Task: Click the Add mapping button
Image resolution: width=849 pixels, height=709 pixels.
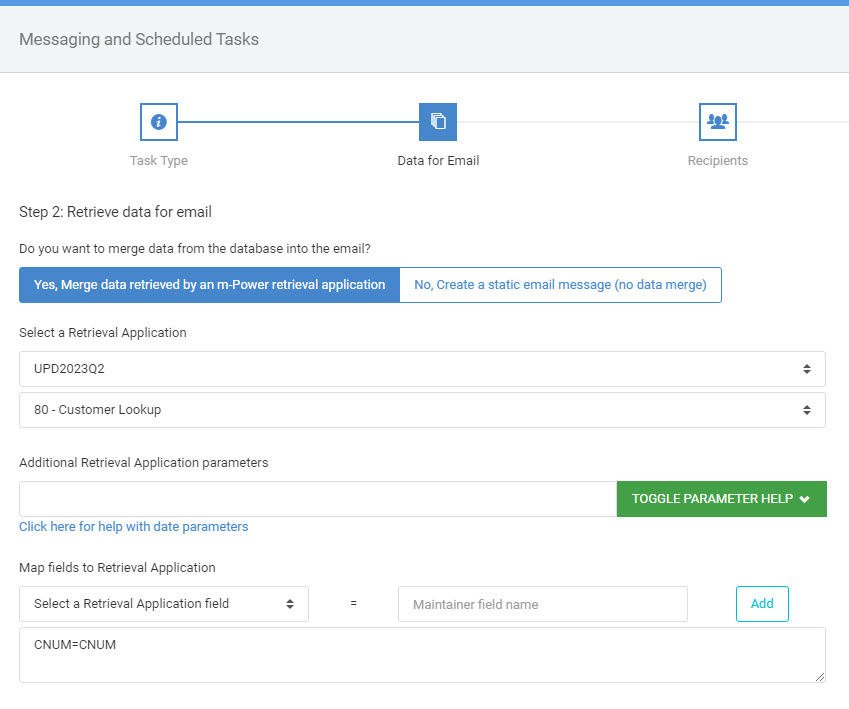Action: (762, 604)
